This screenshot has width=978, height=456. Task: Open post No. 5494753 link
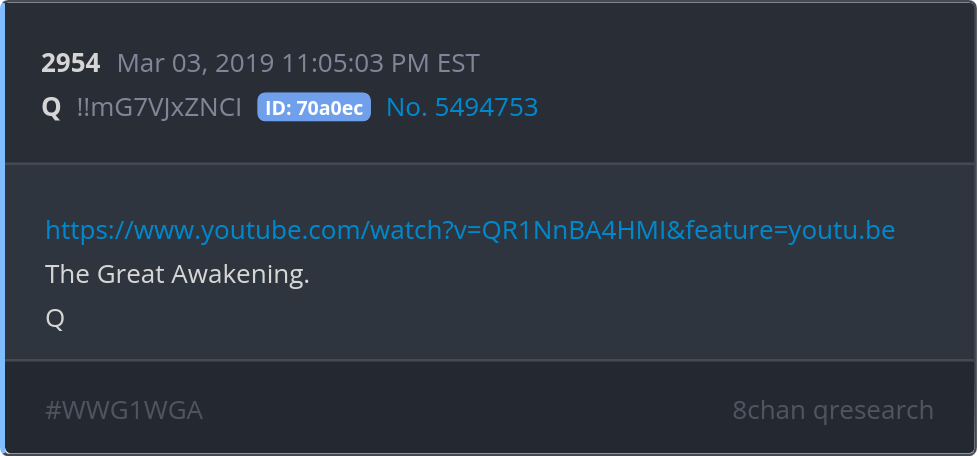[462, 107]
